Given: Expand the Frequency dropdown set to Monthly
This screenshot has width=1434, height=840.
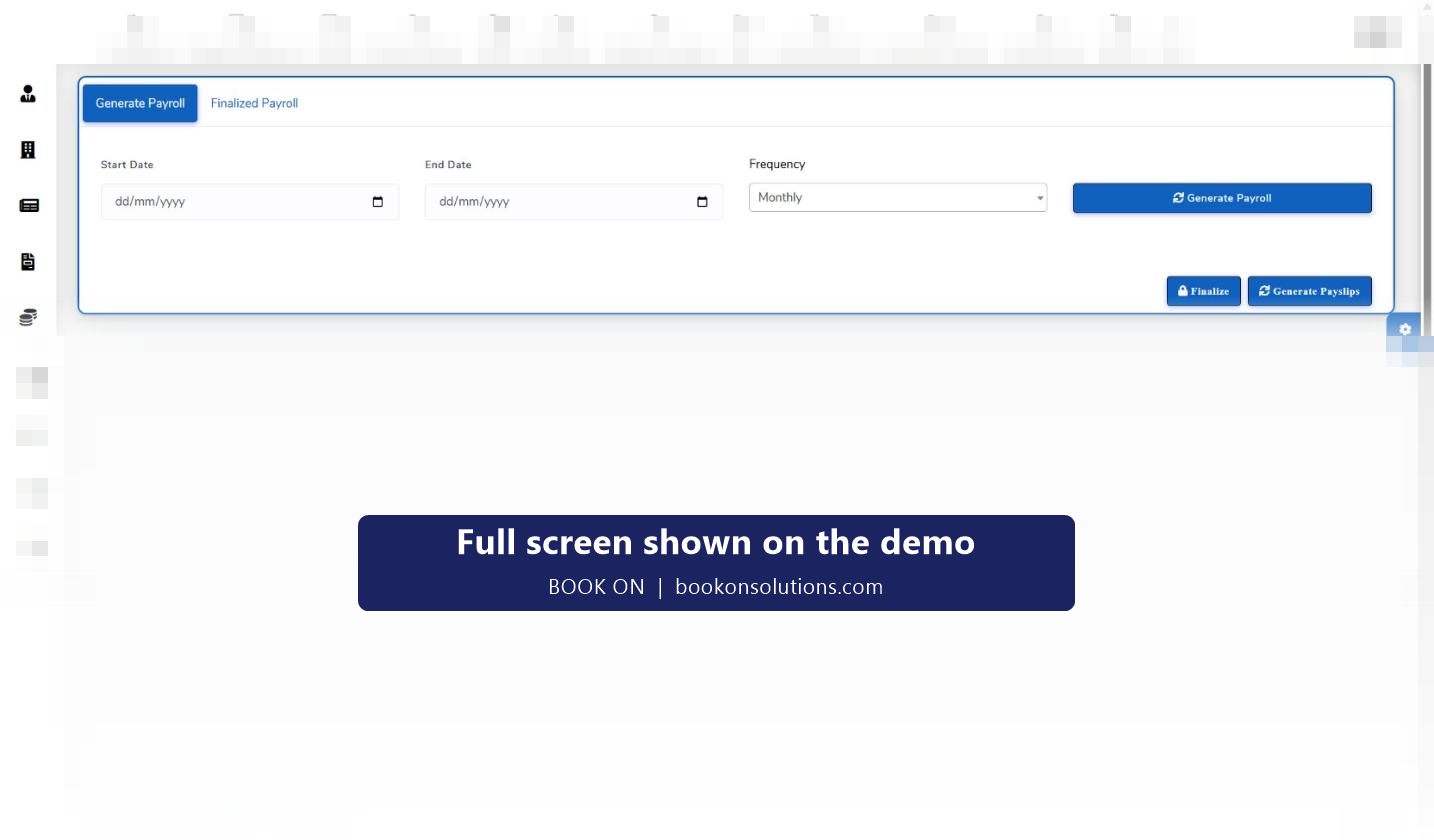Looking at the screenshot, I should [898, 198].
